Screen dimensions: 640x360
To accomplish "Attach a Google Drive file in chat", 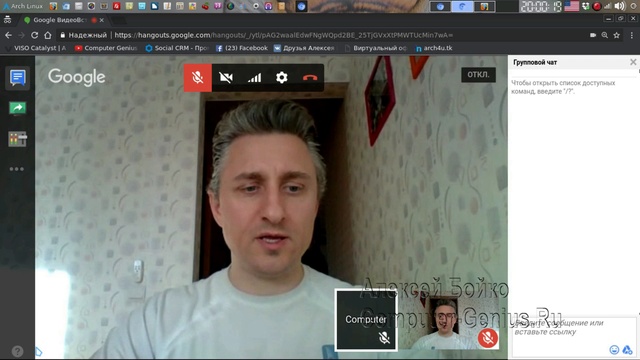I will click(627, 350).
